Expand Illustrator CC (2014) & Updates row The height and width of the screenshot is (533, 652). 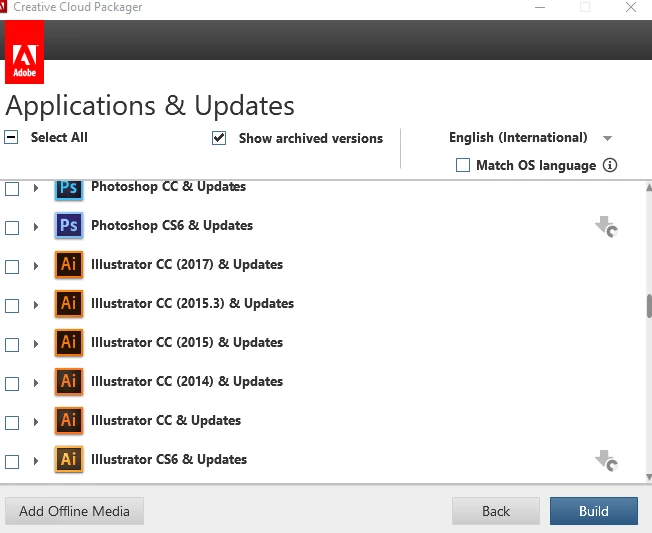[x=36, y=382]
